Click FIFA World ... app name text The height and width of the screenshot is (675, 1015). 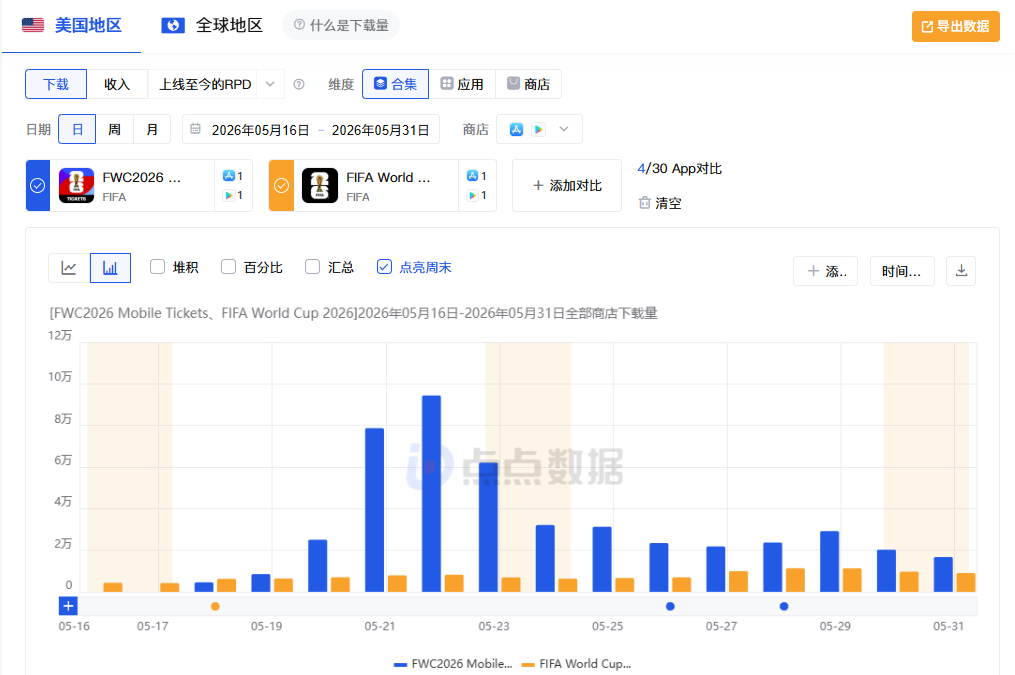[x=388, y=177]
